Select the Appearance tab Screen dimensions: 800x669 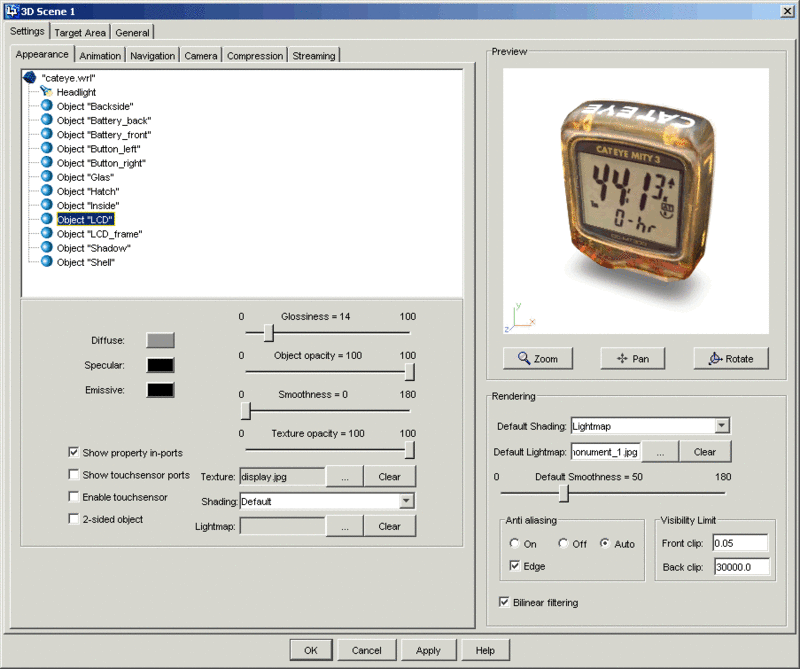click(42, 54)
